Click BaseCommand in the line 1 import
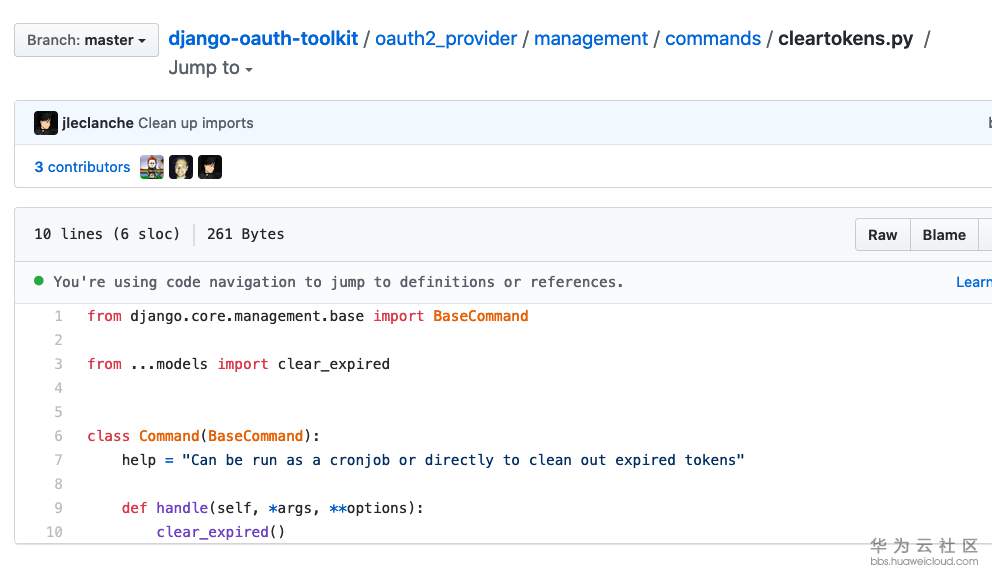Viewport: 992px width, 576px height. pos(480,316)
